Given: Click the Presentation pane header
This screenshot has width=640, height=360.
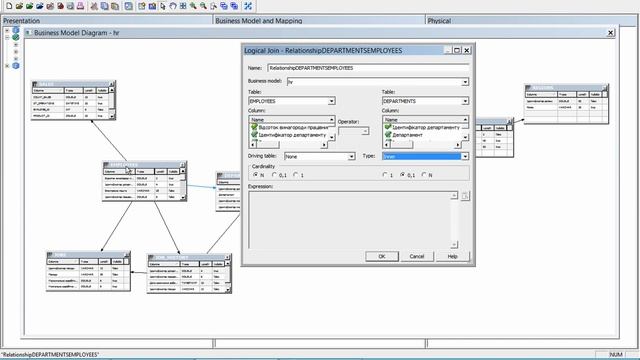Looking at the screenshot, I should click(107, 20).
